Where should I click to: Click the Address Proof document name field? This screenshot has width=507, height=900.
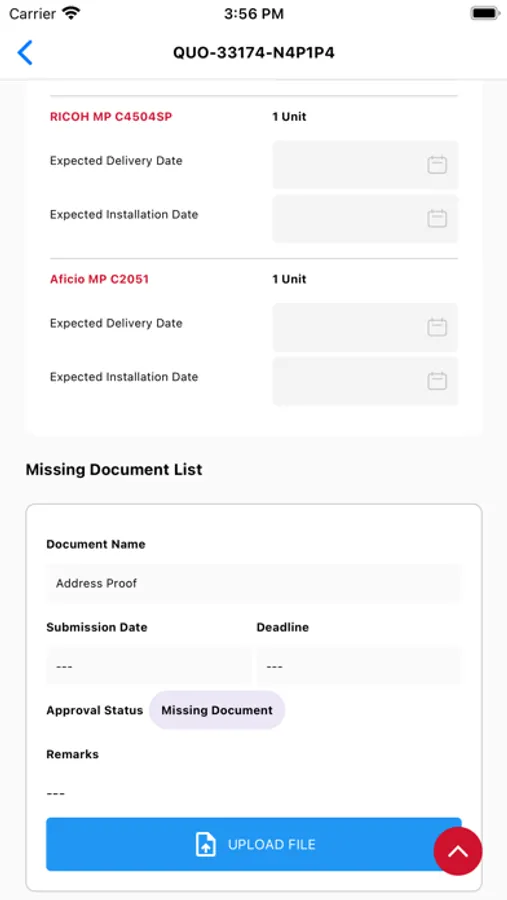[254, 583]
